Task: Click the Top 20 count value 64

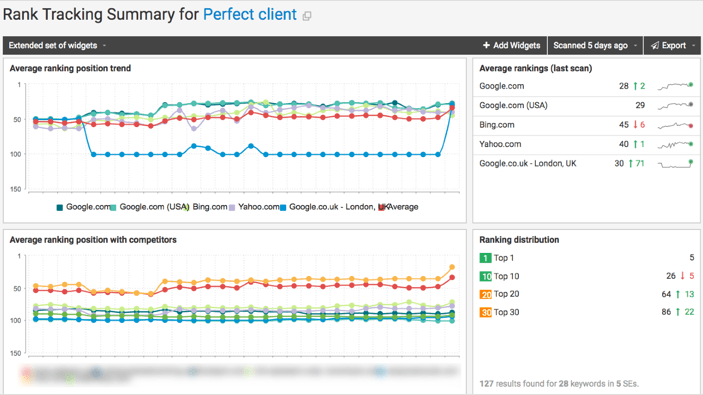Action: pyautogui.click(x=666, y=294)
